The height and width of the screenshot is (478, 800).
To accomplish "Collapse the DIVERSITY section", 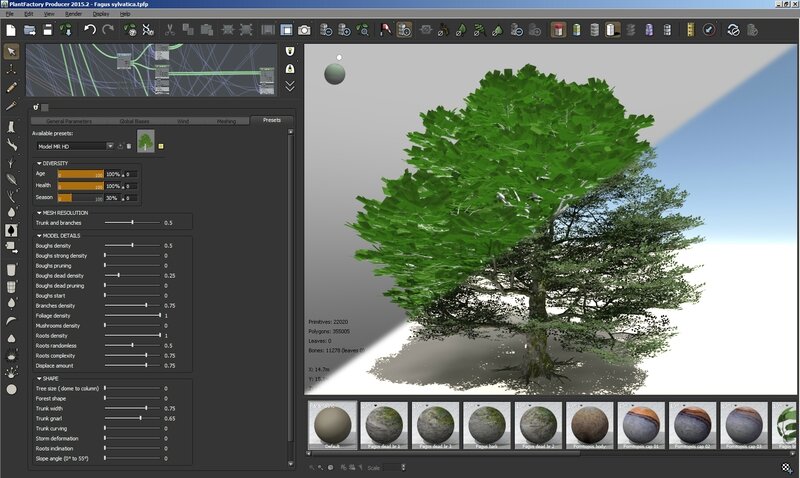I will tap(38, 163).
